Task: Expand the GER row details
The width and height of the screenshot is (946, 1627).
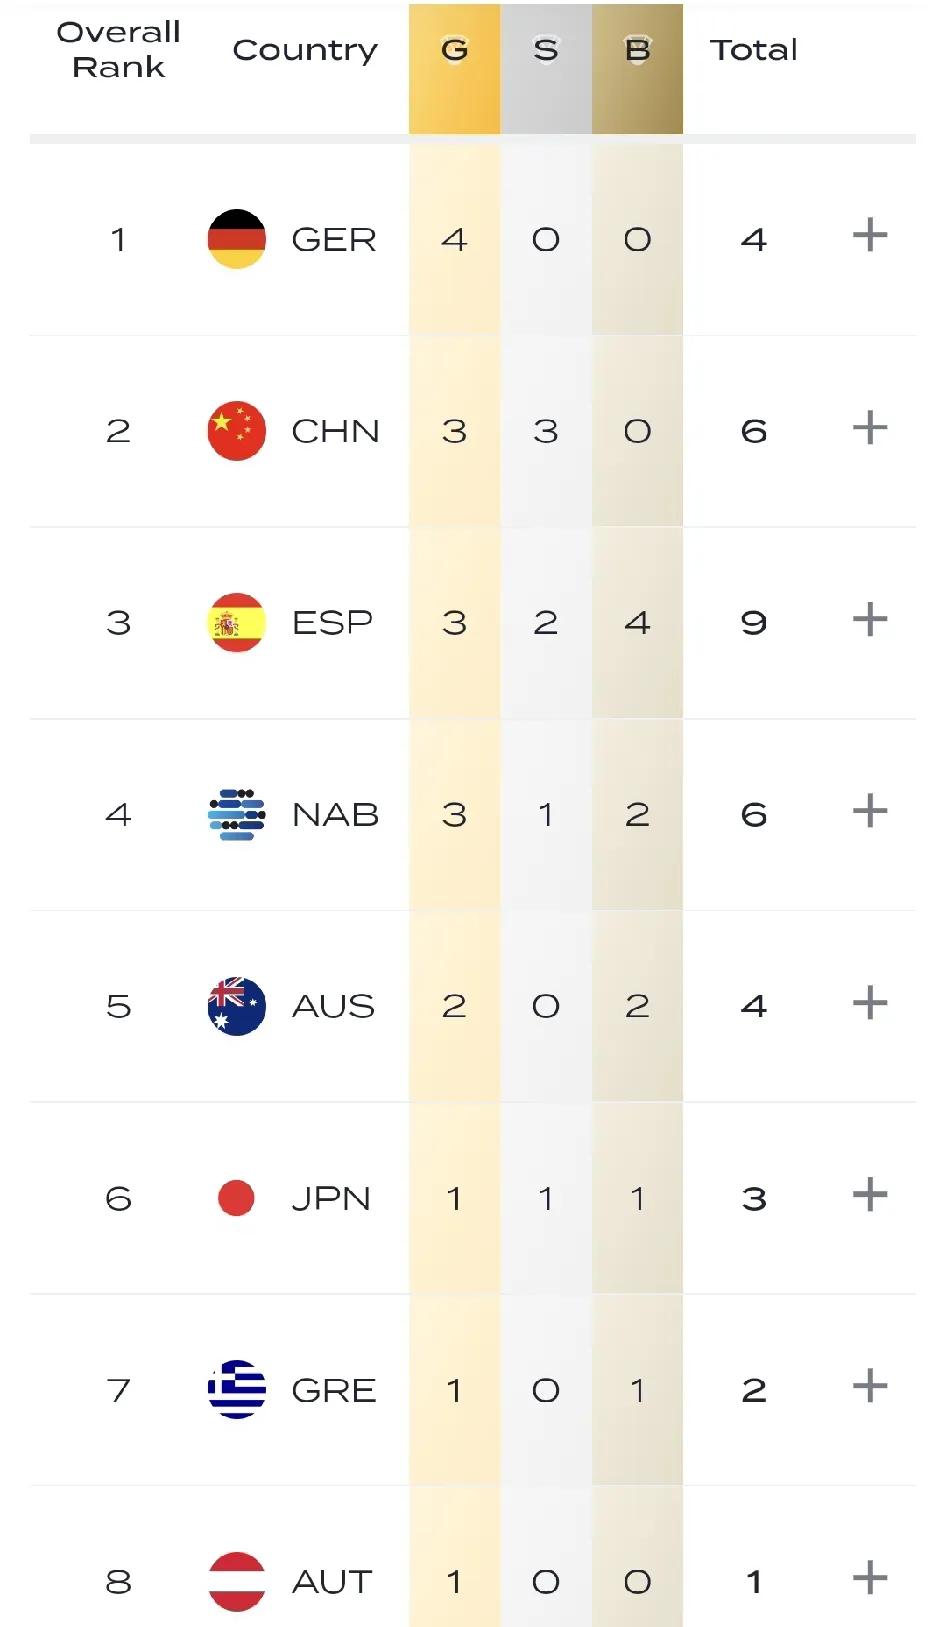Action: tap(870, 236)
